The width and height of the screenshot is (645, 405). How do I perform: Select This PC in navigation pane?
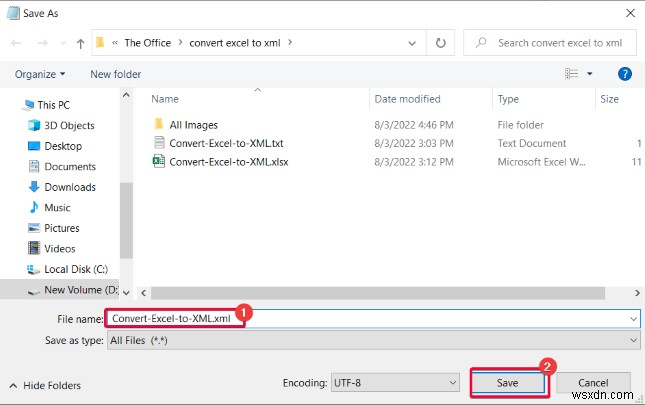coord(53,105)
